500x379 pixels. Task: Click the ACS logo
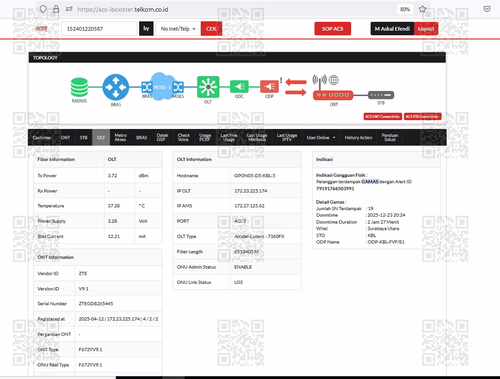coord(41,28)
